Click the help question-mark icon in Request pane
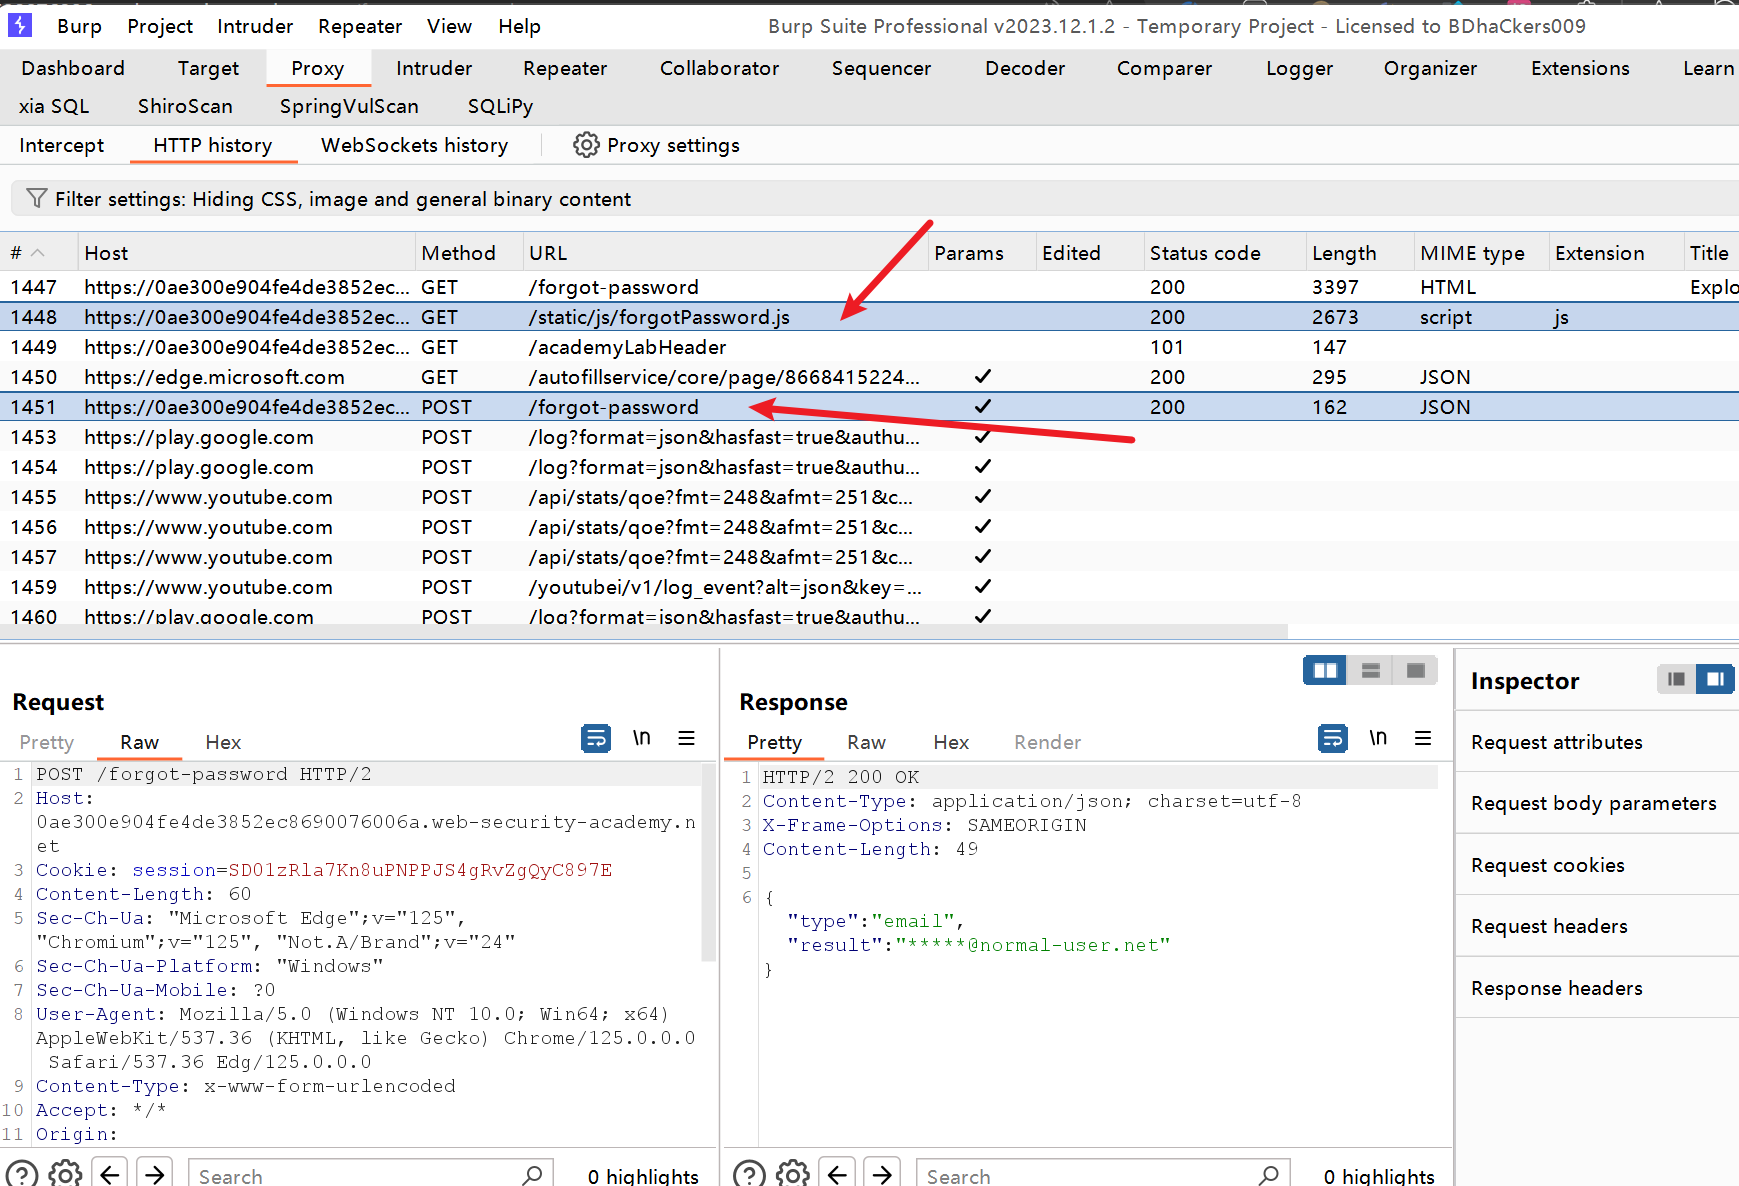This screenshot has height=1186, width=1739. (x=21, y=1172)
